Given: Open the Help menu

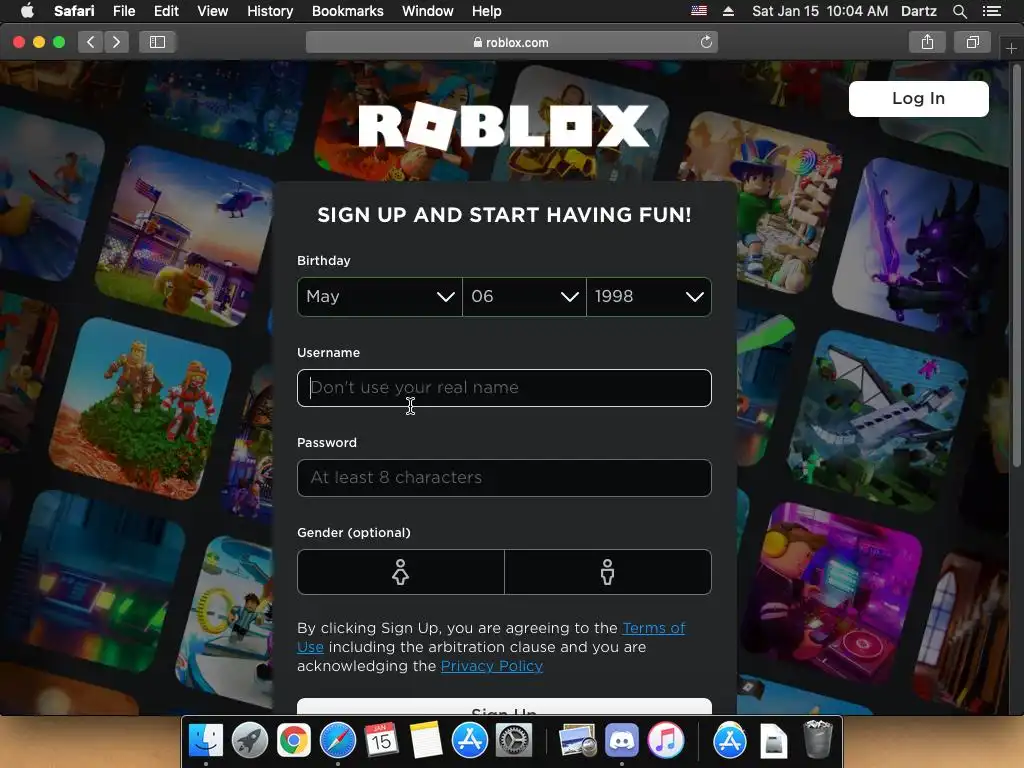Looking at the screenshot, I should tap(487, 11).
